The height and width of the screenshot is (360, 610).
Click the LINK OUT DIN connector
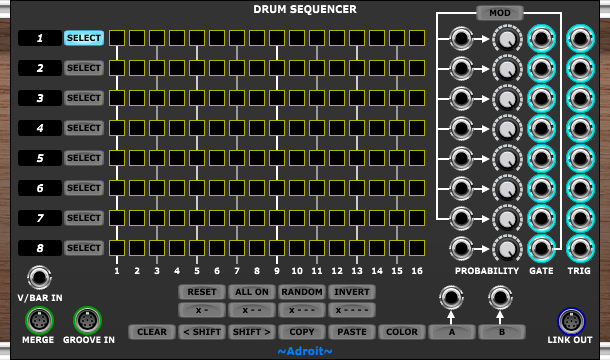[x=571, y=321]
